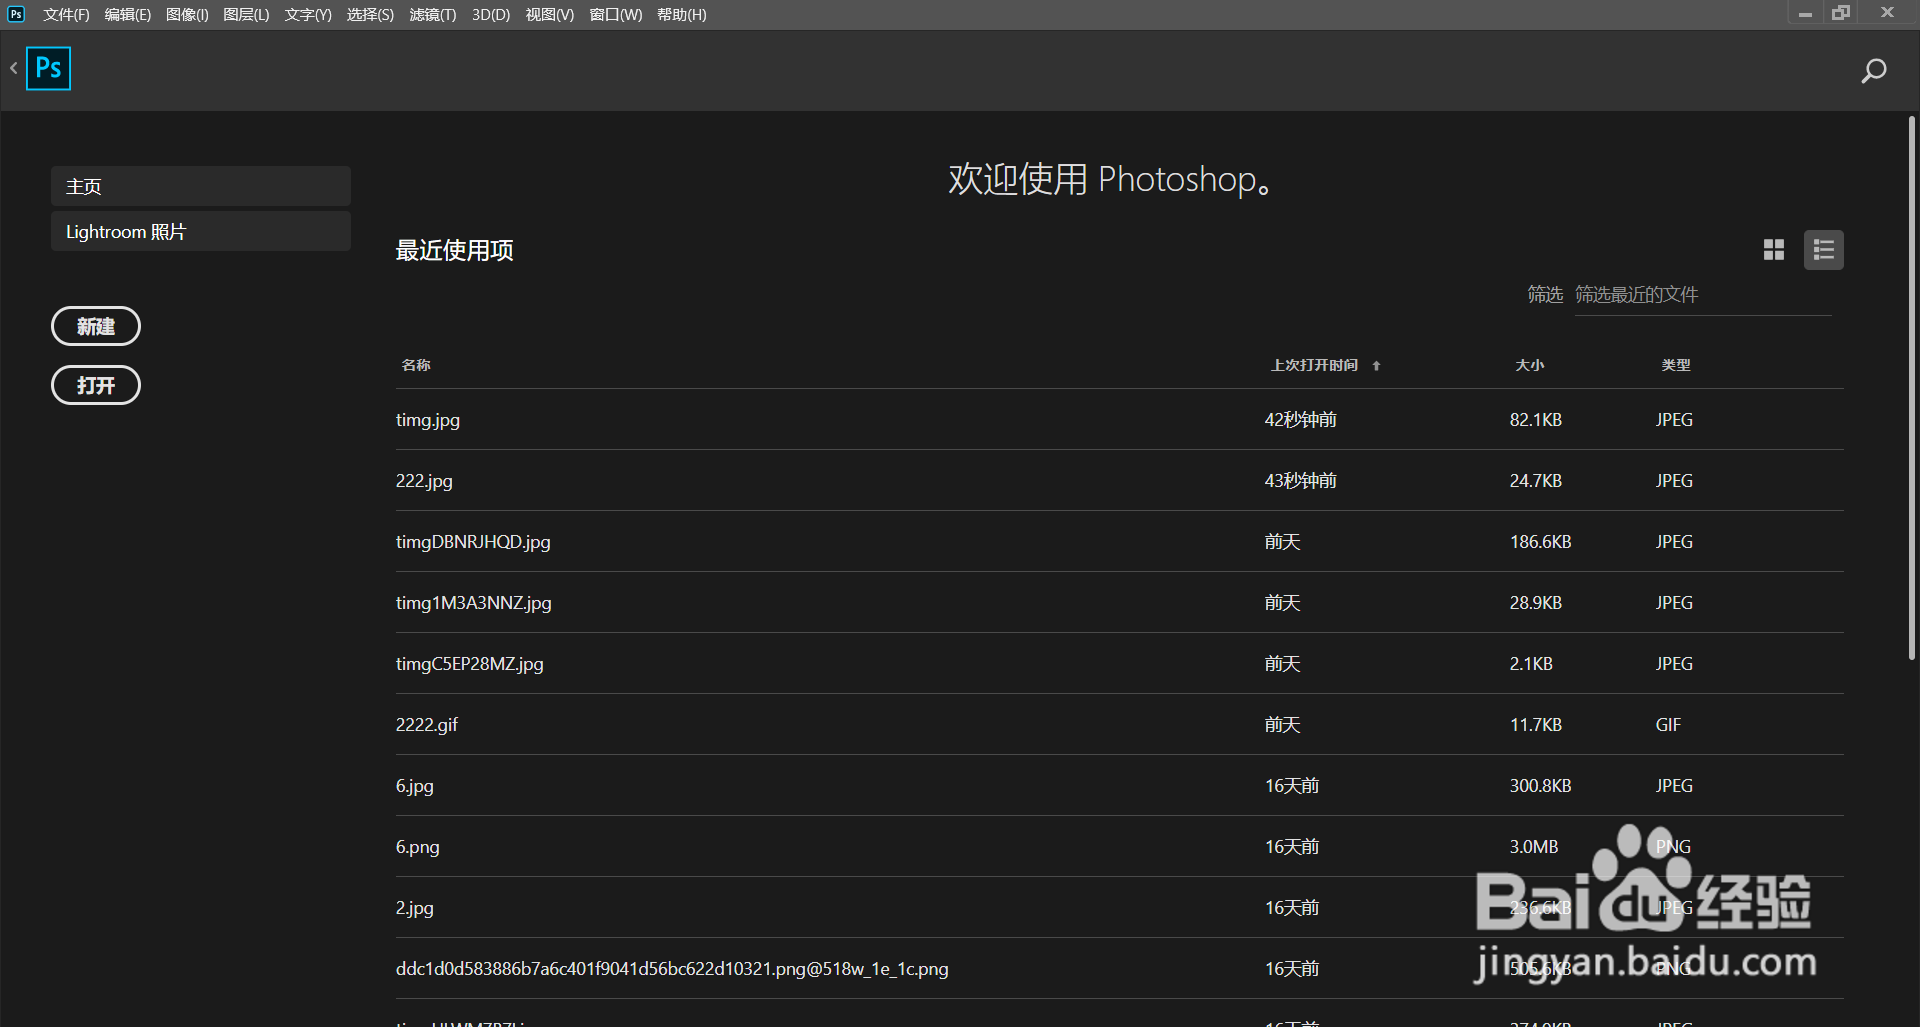
Task: Click the vertical scrollbar thumb
Action: (x=1912, y=388)
